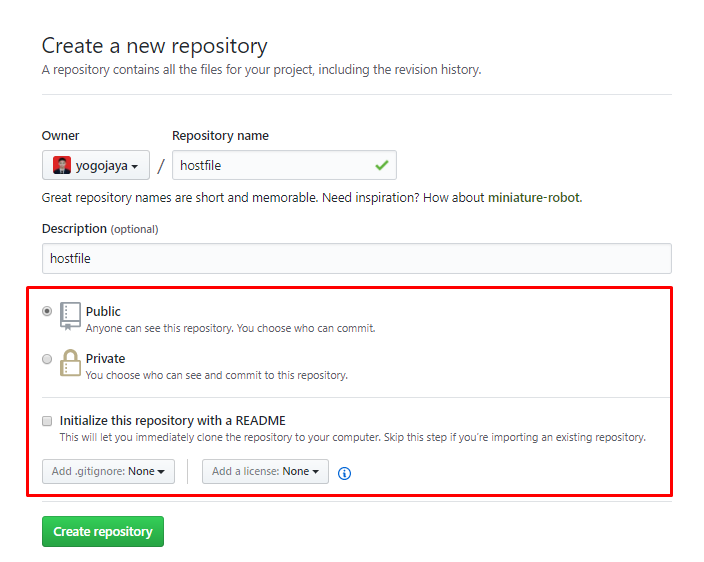Click the Public repository book icon
Screen dimensions: 704x562
tap(70, 315)
